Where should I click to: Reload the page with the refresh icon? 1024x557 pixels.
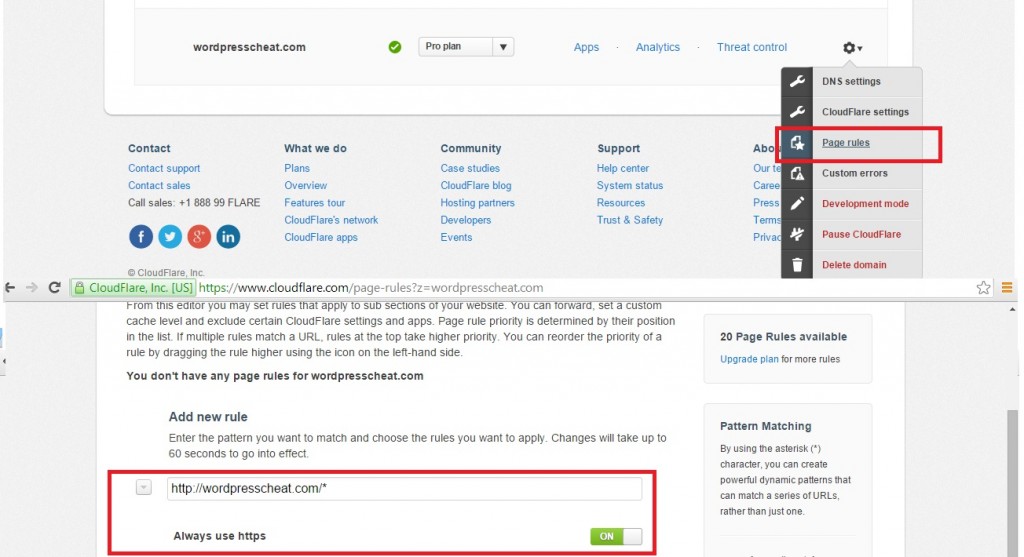click(x=55, y=287)
